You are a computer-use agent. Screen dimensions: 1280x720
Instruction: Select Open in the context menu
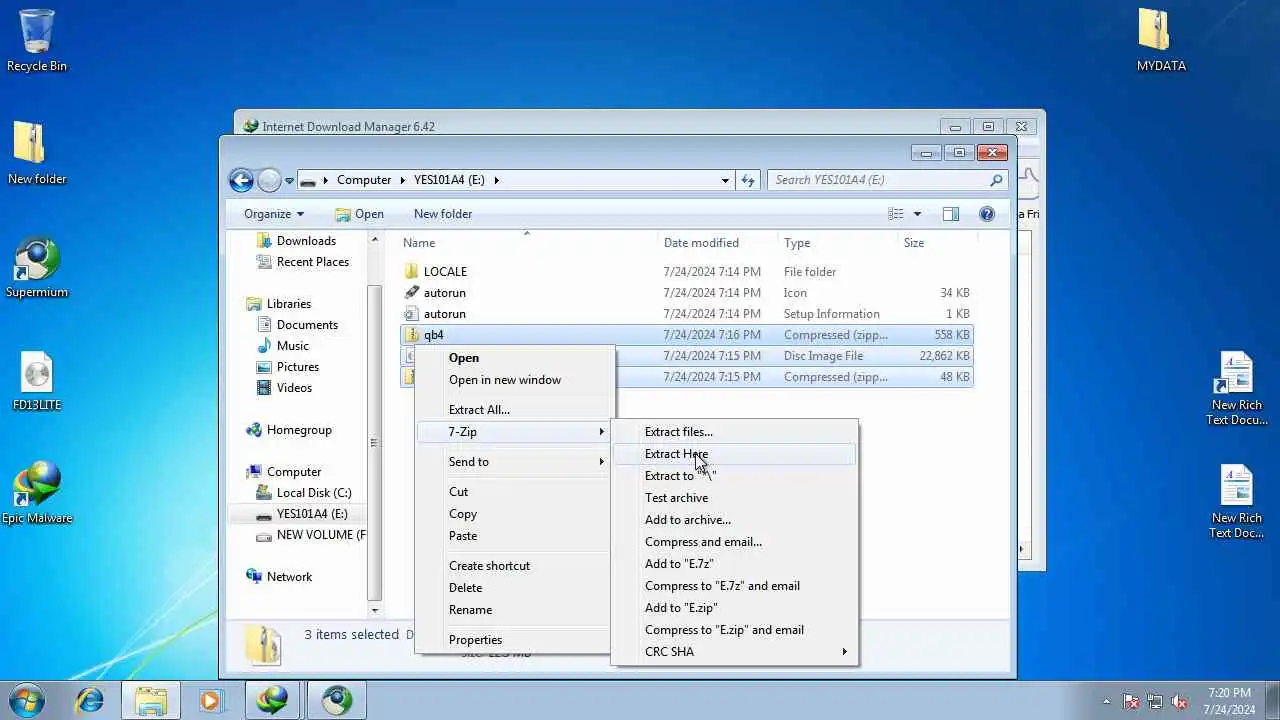pyautogui.click(x=515, y=358)
